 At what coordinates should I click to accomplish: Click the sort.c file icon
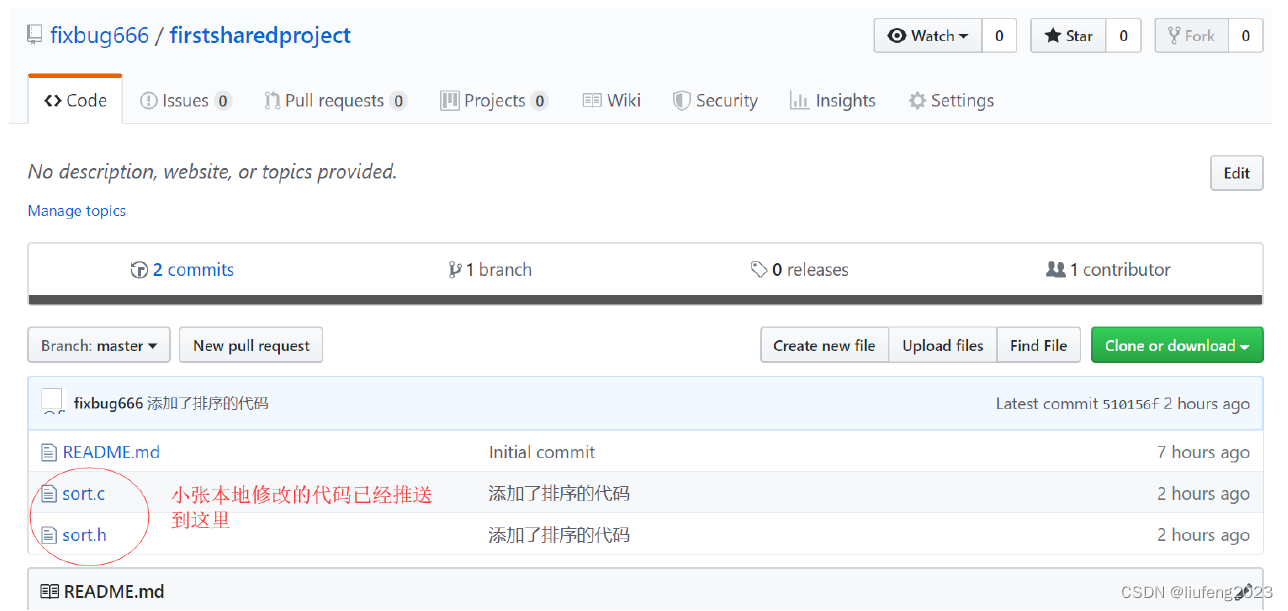[49, 493]
